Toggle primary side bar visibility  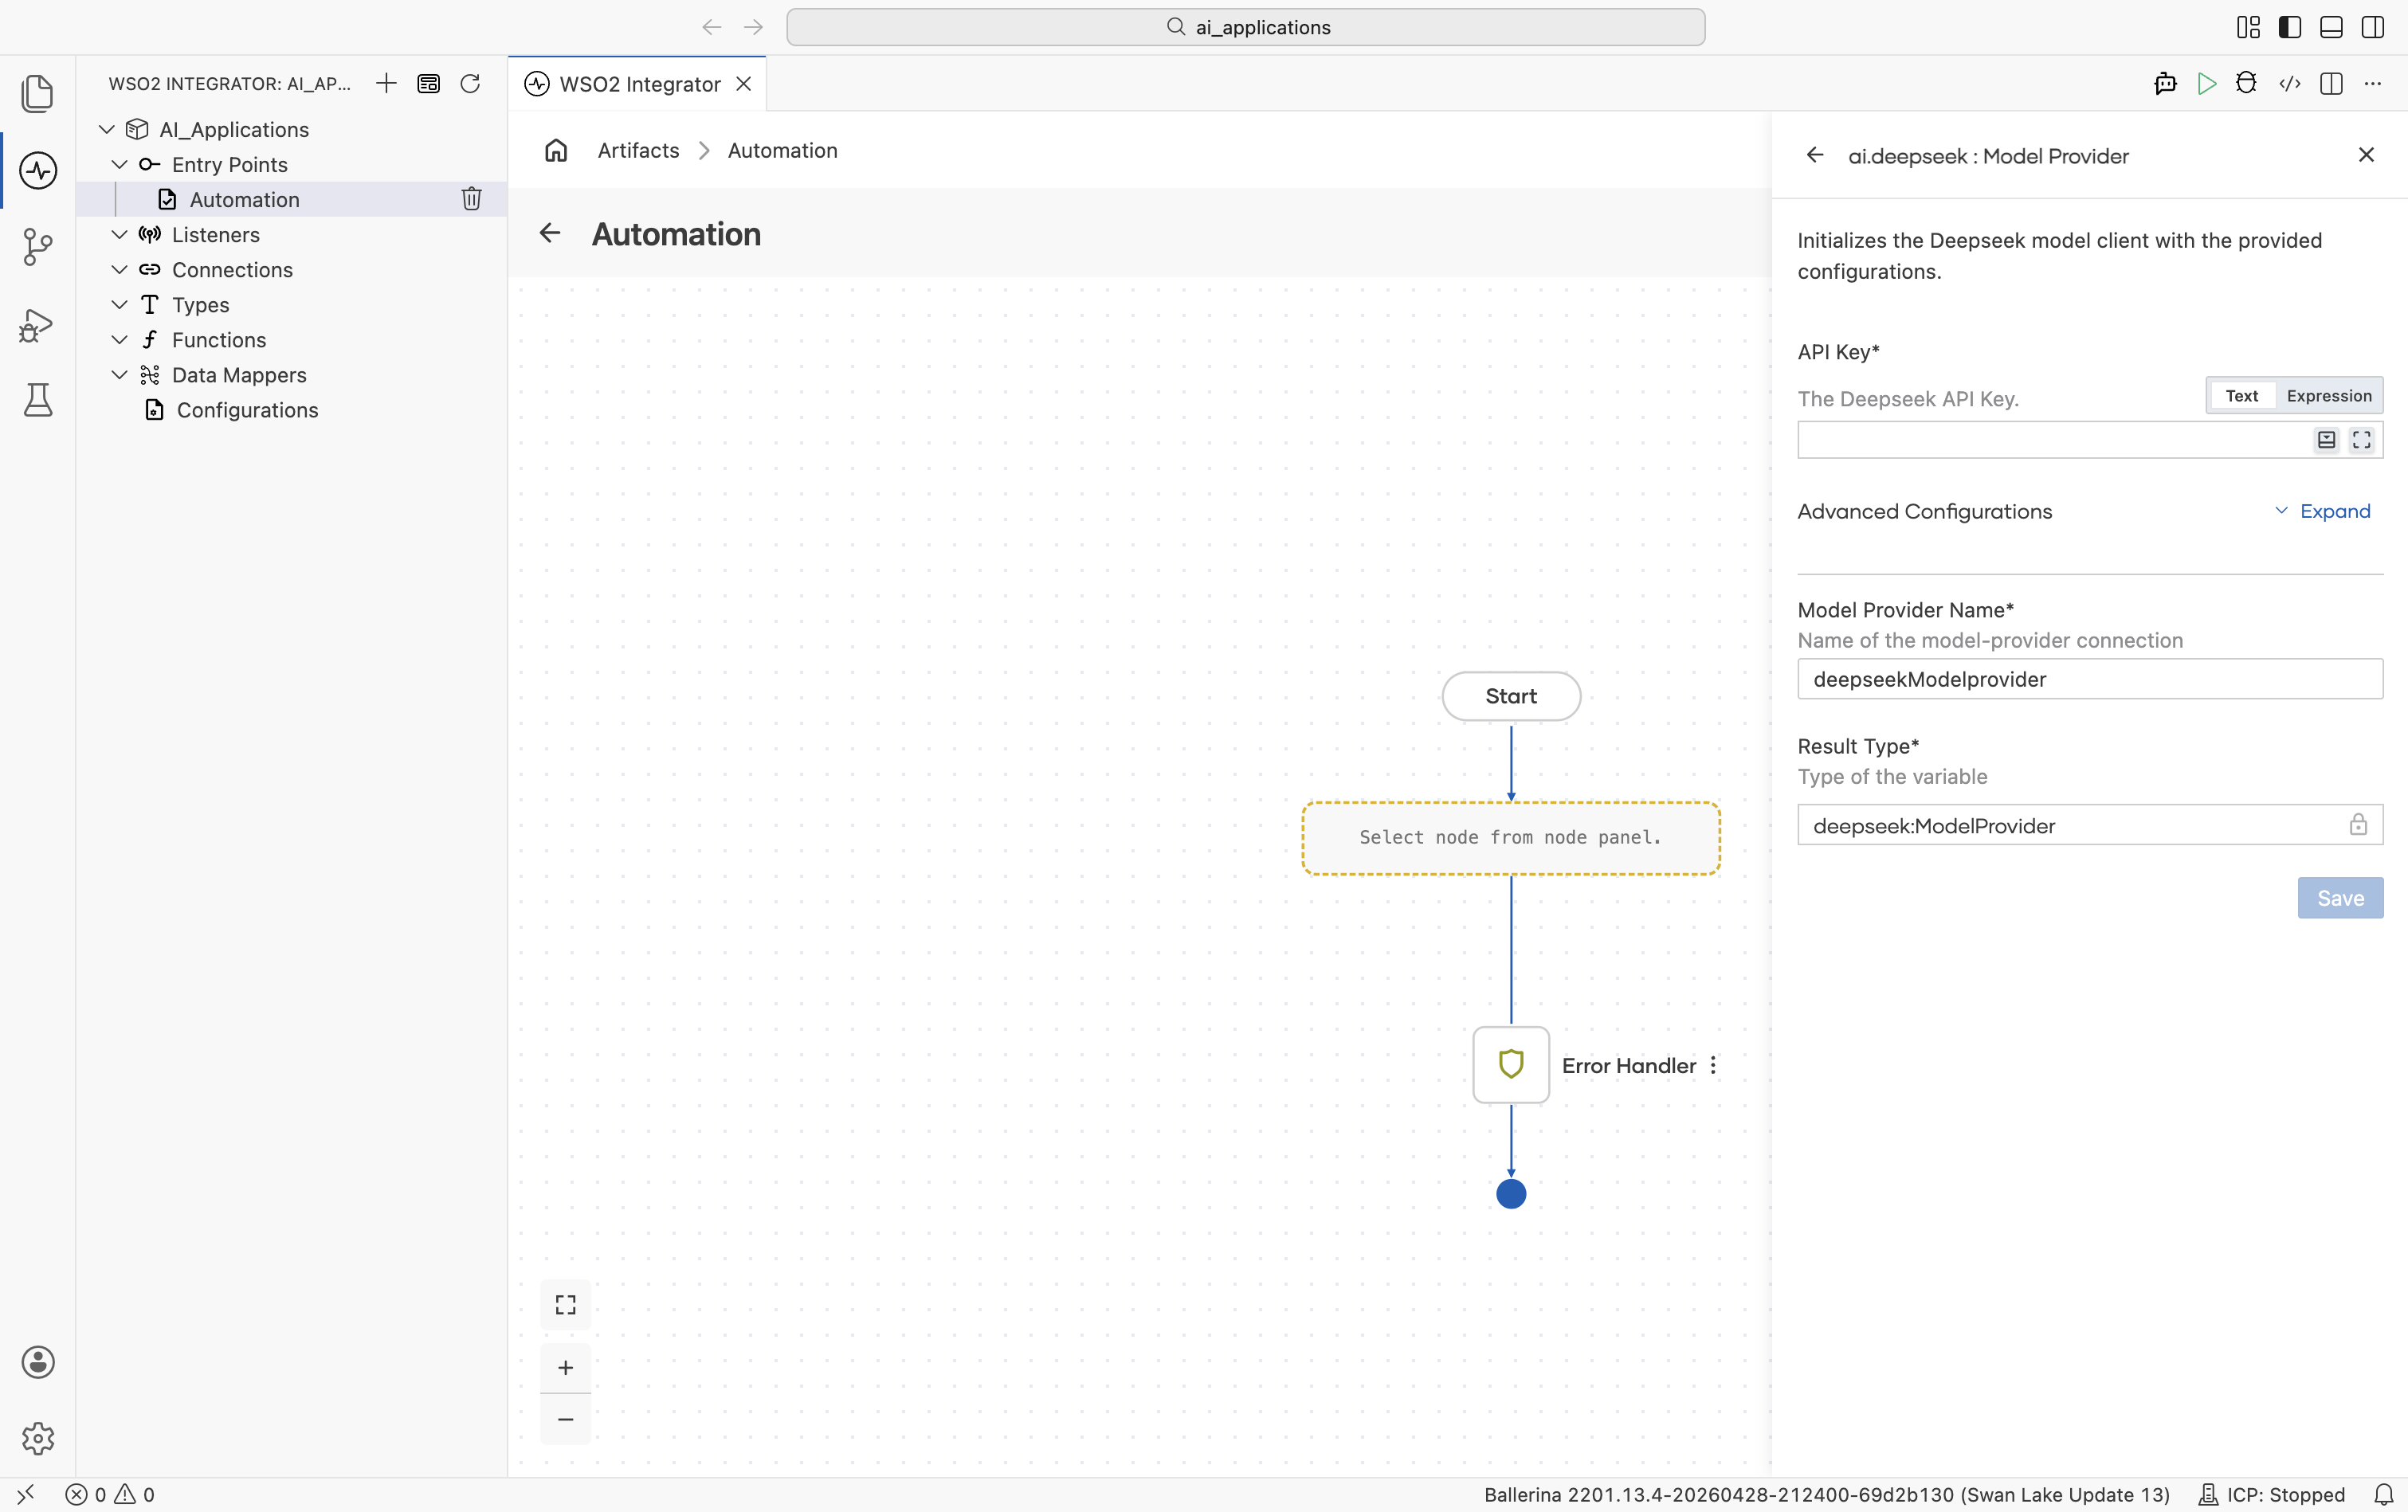tap(2290, 27)
